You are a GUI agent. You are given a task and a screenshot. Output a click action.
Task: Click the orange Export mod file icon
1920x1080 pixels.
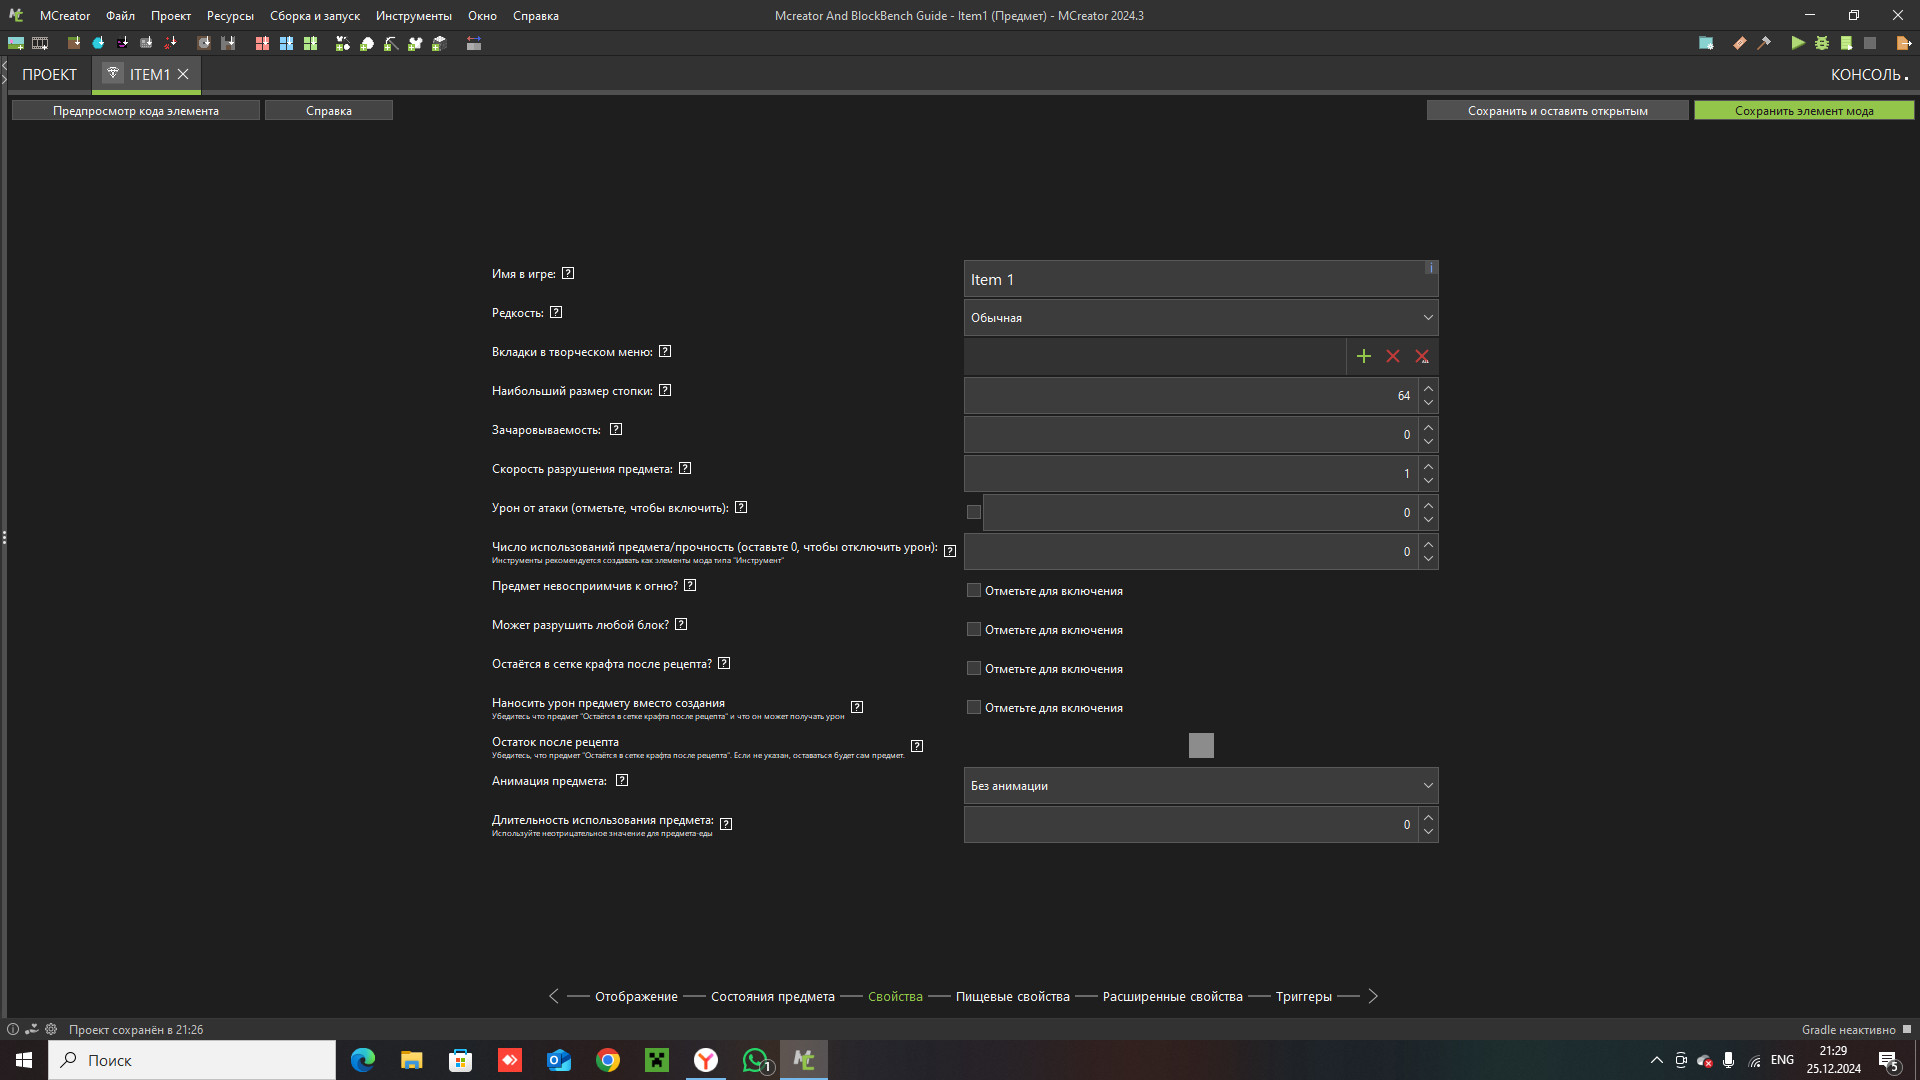point(1903,43)
